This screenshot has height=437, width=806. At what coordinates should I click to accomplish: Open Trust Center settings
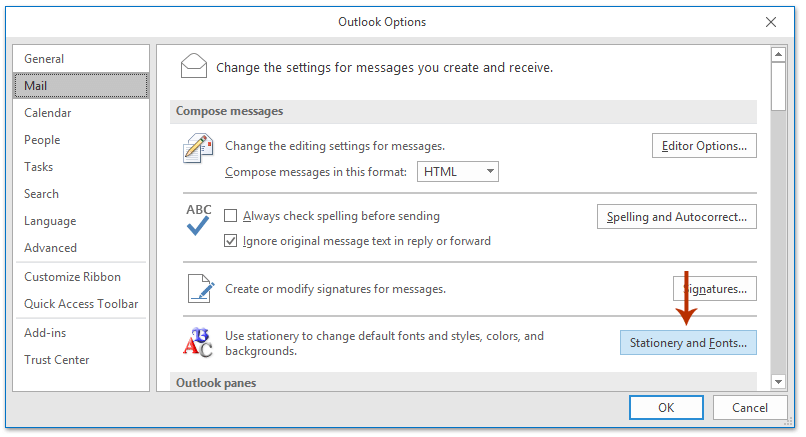[x=81, y=360]
